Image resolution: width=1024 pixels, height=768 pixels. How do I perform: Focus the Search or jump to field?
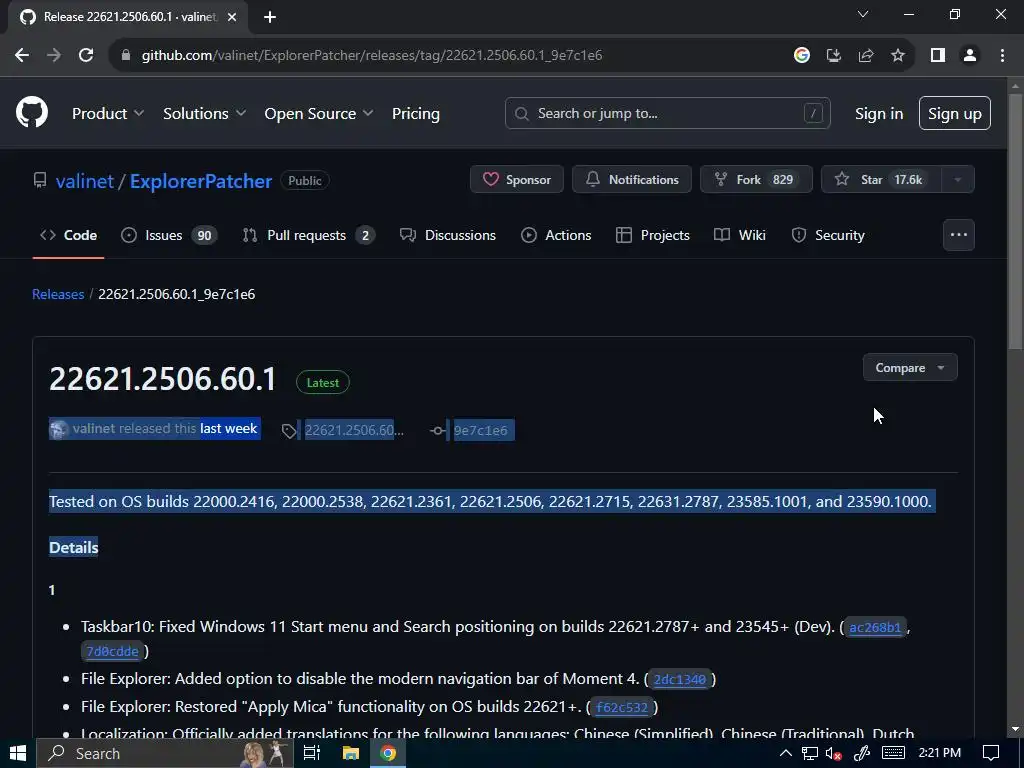pyautogui.click(x=667, y=114)
